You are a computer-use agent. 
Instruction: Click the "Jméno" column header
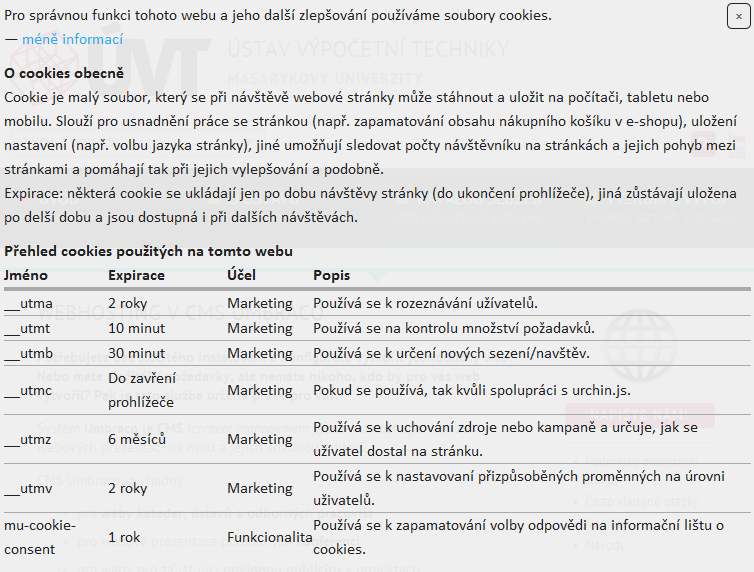pyautogui.click(x=26, y=275)
